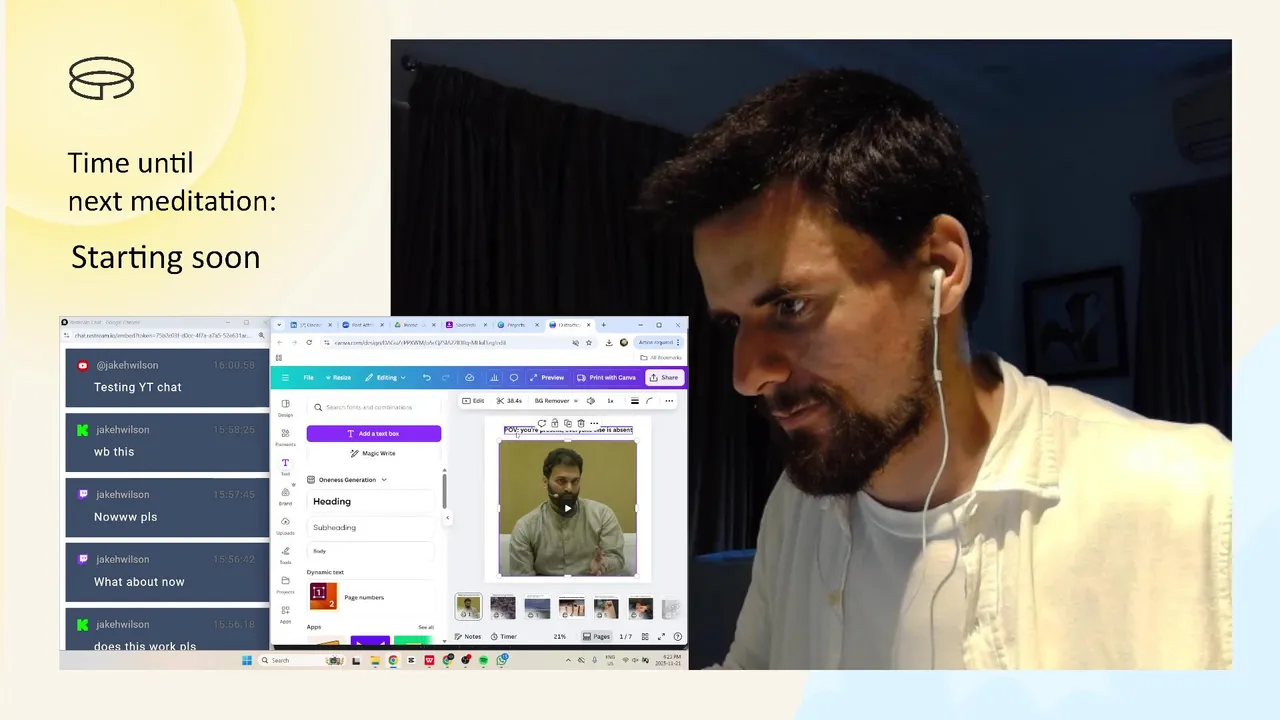1280x720 pixels.
Task: Select the POV text line on the canvas
Action: (568, 430)
